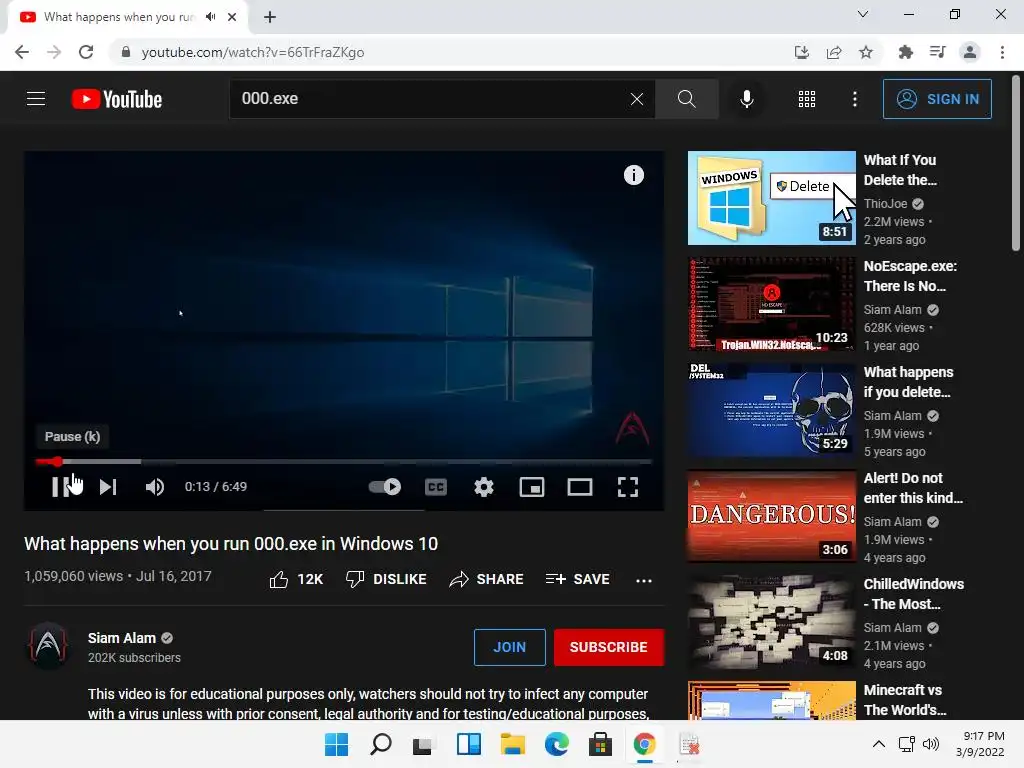This screenshot has width=1024, height=768.
Task: Open Microsoft Edge from taskbar
Action: point(556,744)
